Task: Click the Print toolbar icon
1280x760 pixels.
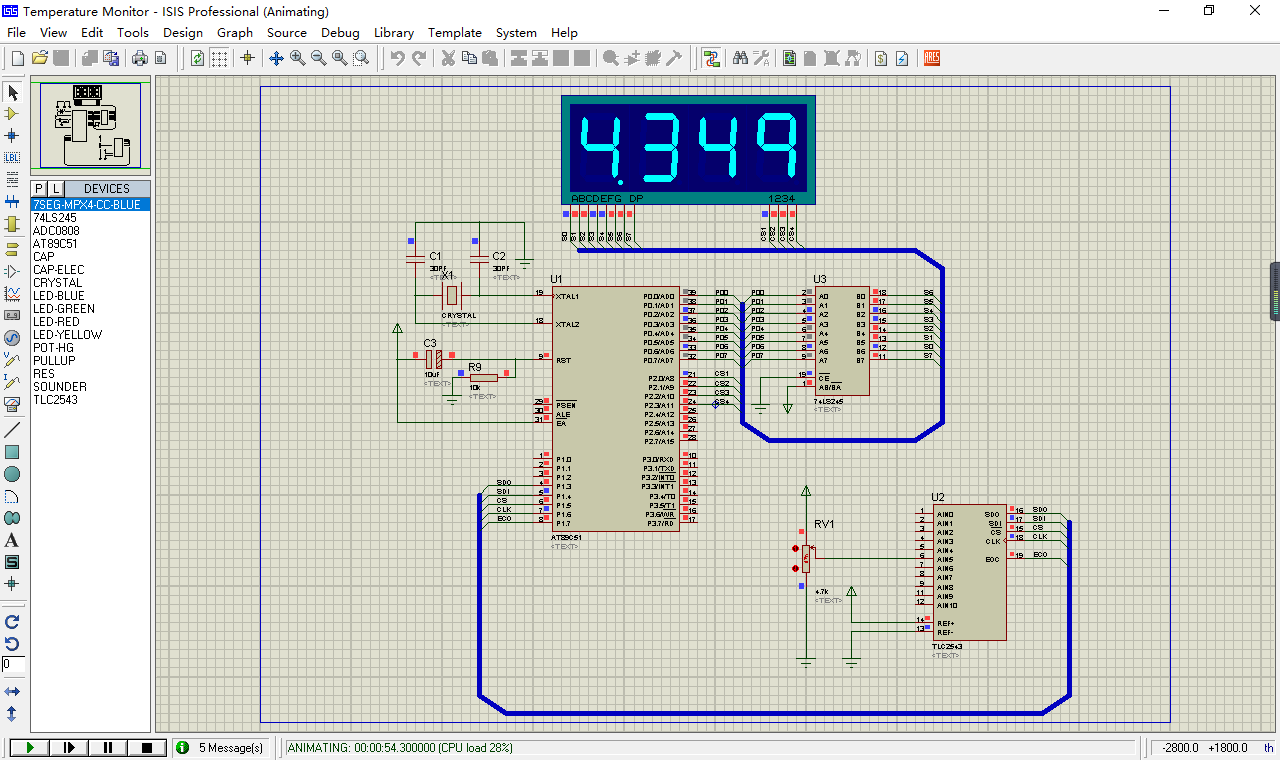Action: 139,58
